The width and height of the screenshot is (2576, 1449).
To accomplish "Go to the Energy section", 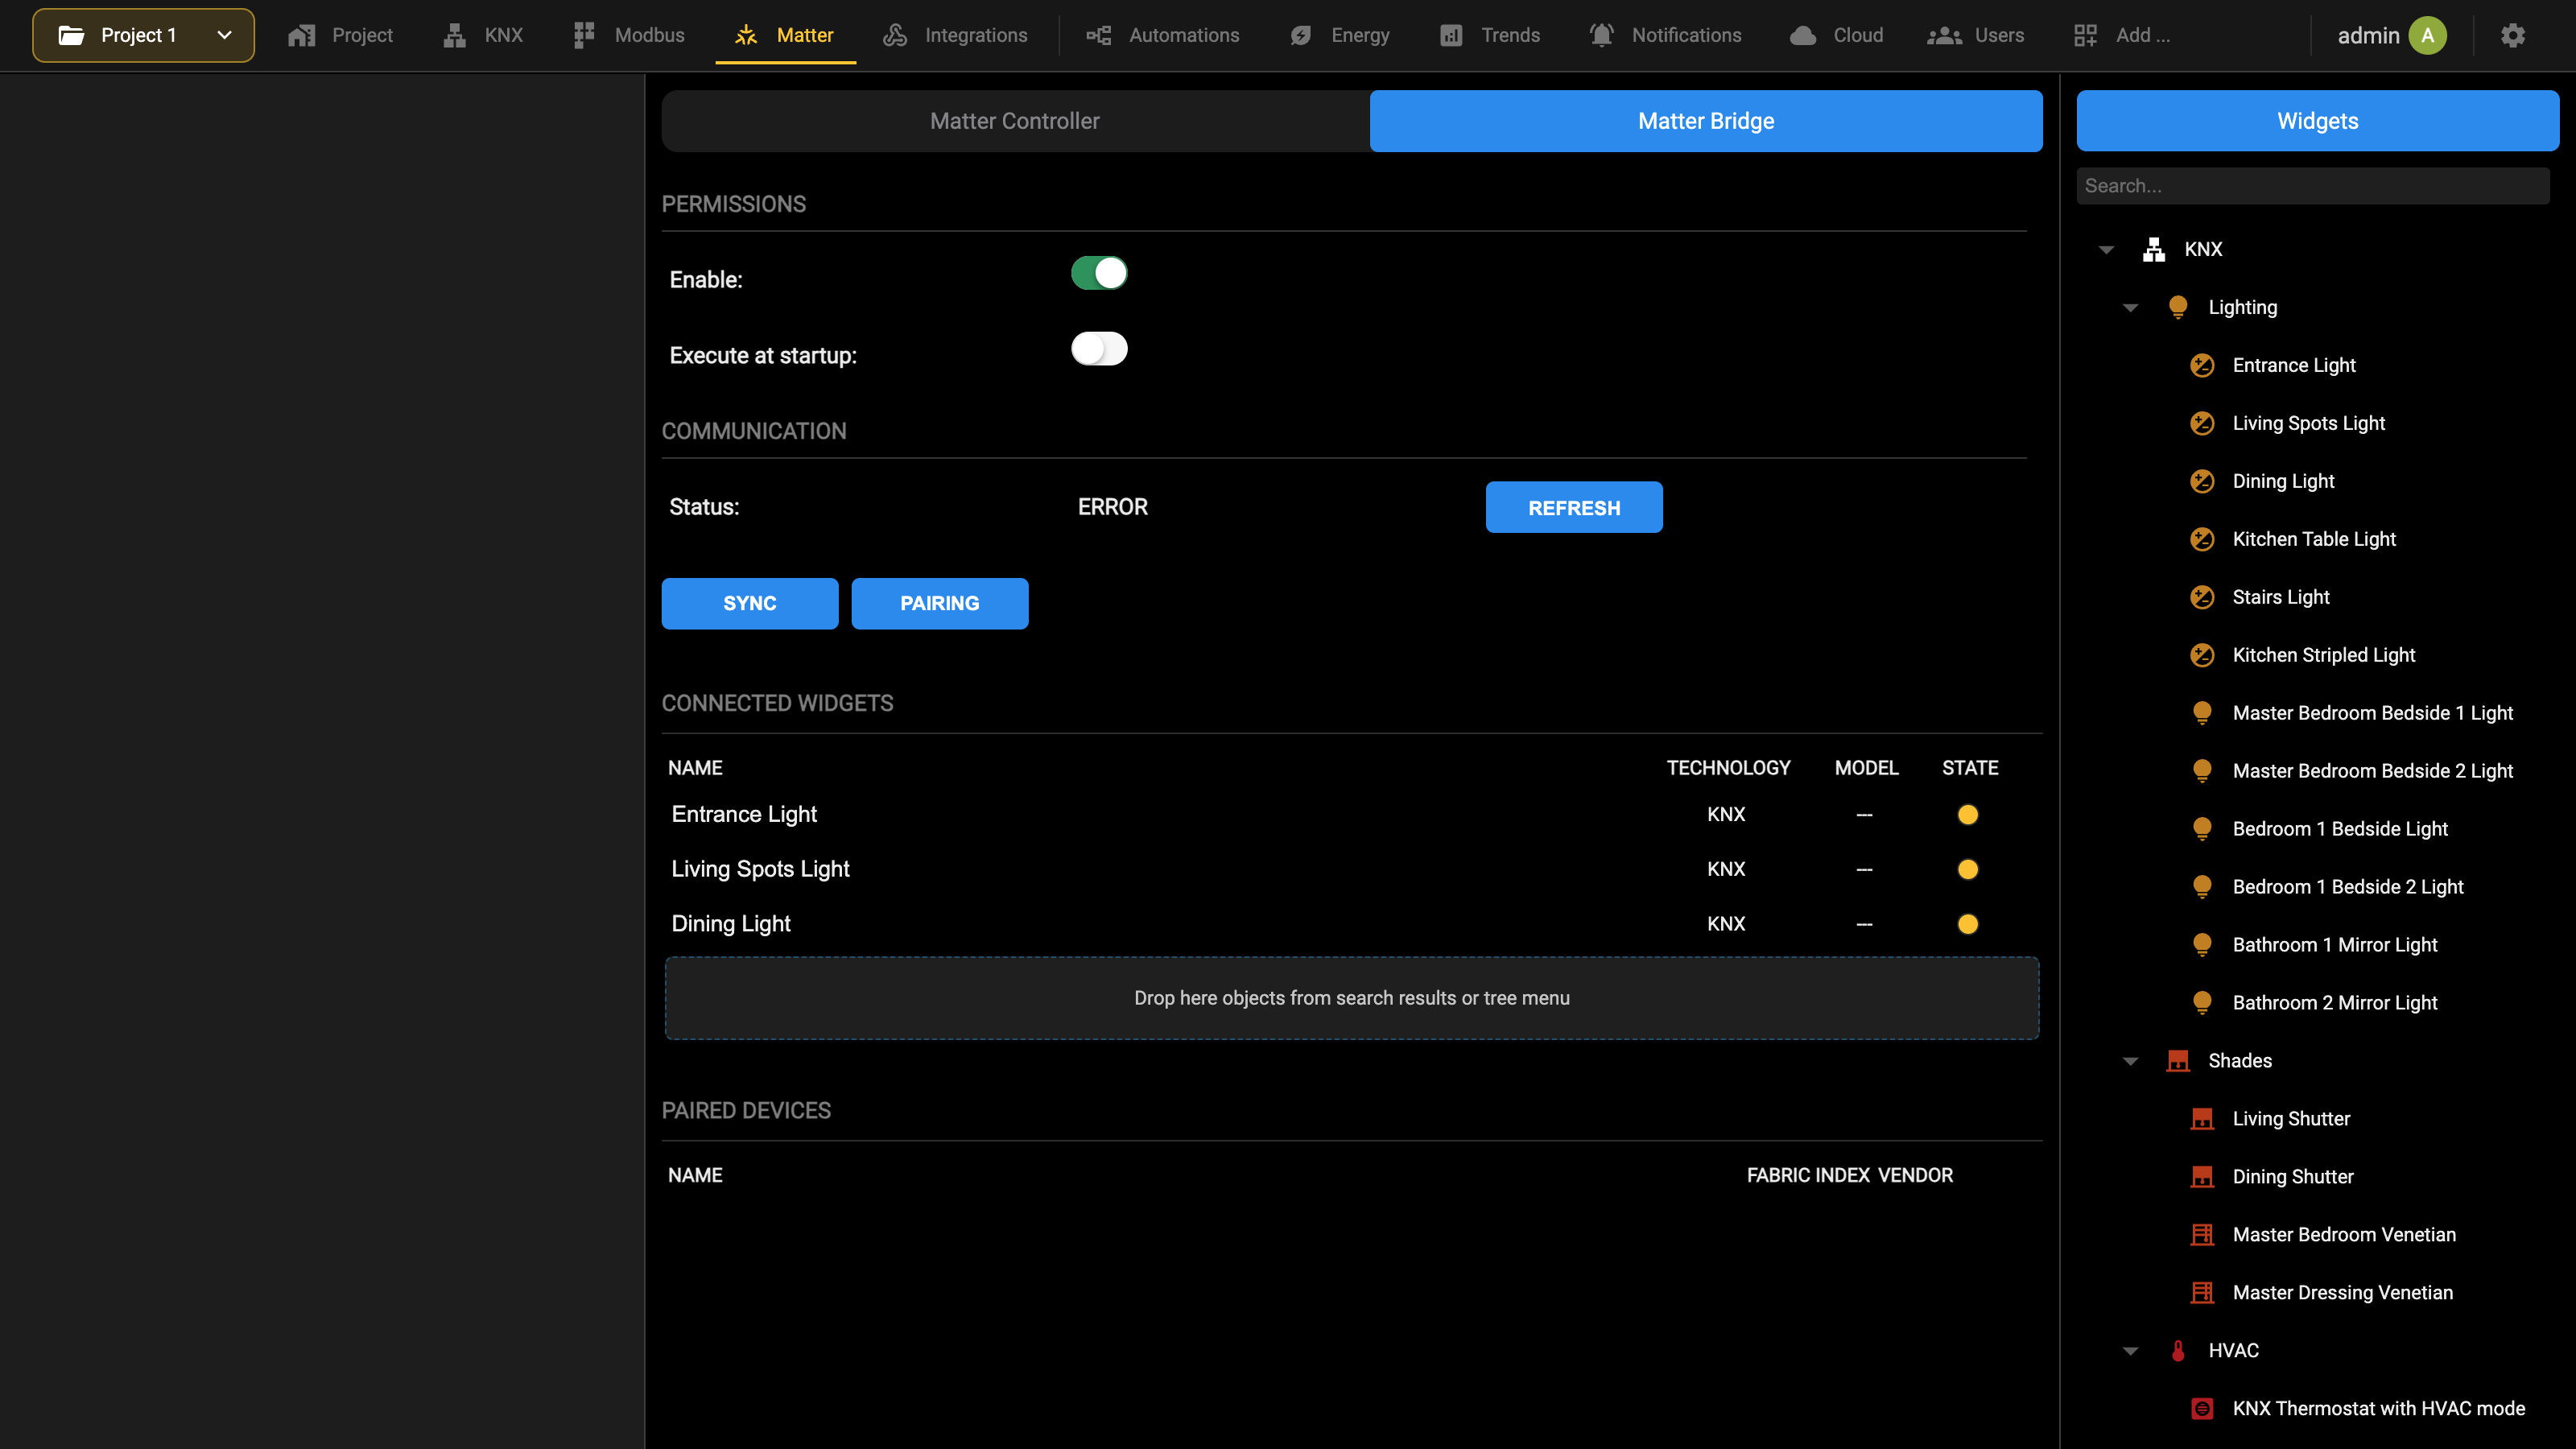I will pos(1340,35).
